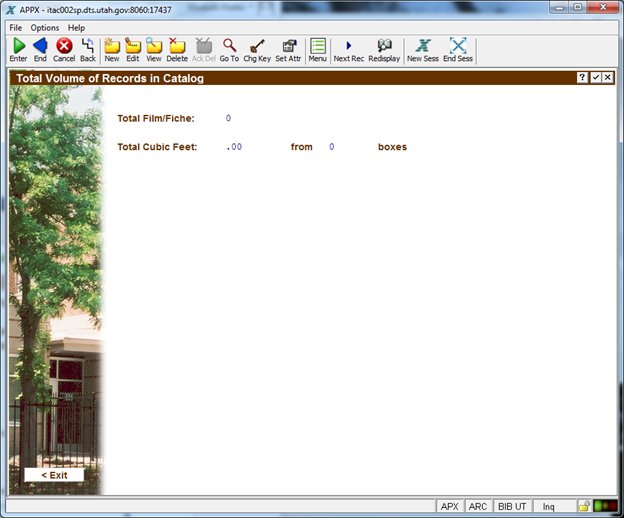Click the Inq status bar entry
Viewport: 624px width, 518px height.
[x=548, y=506]
